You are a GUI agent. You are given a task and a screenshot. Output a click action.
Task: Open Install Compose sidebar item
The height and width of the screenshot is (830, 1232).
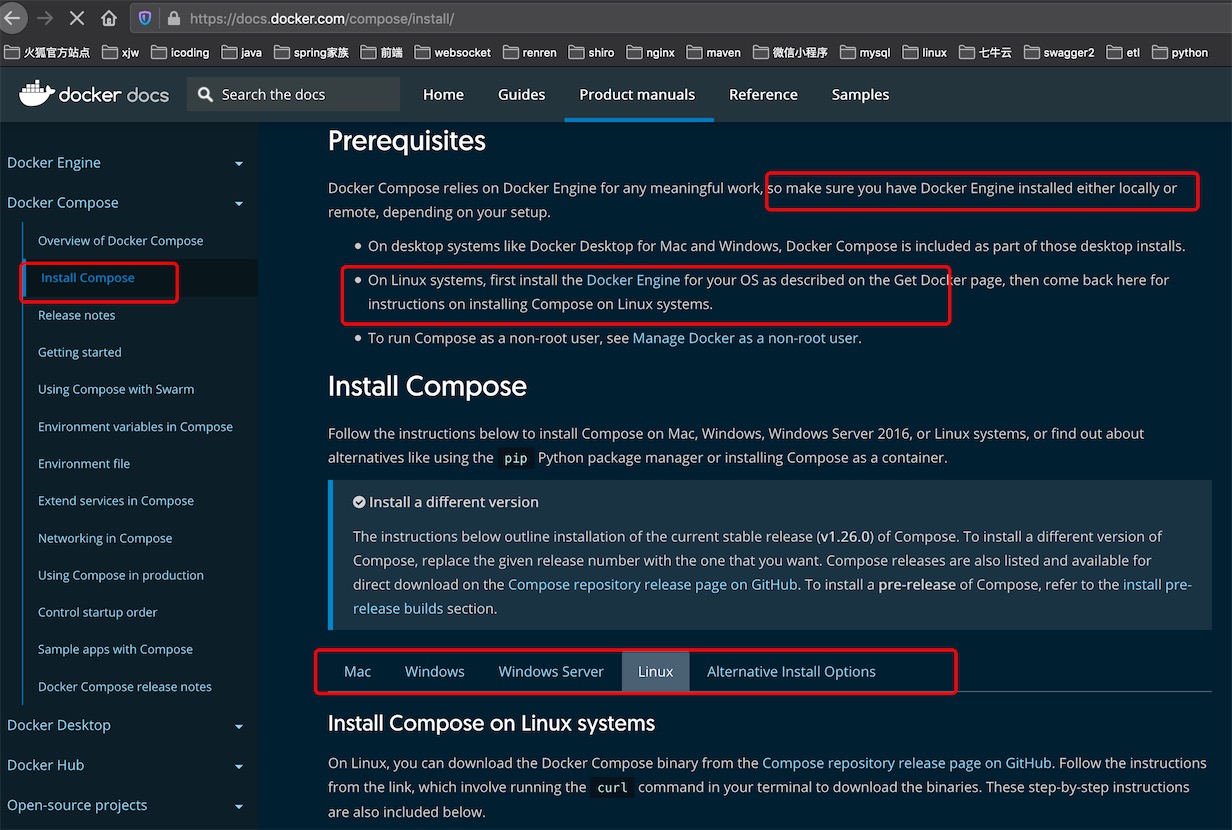[x=88, y=278]
